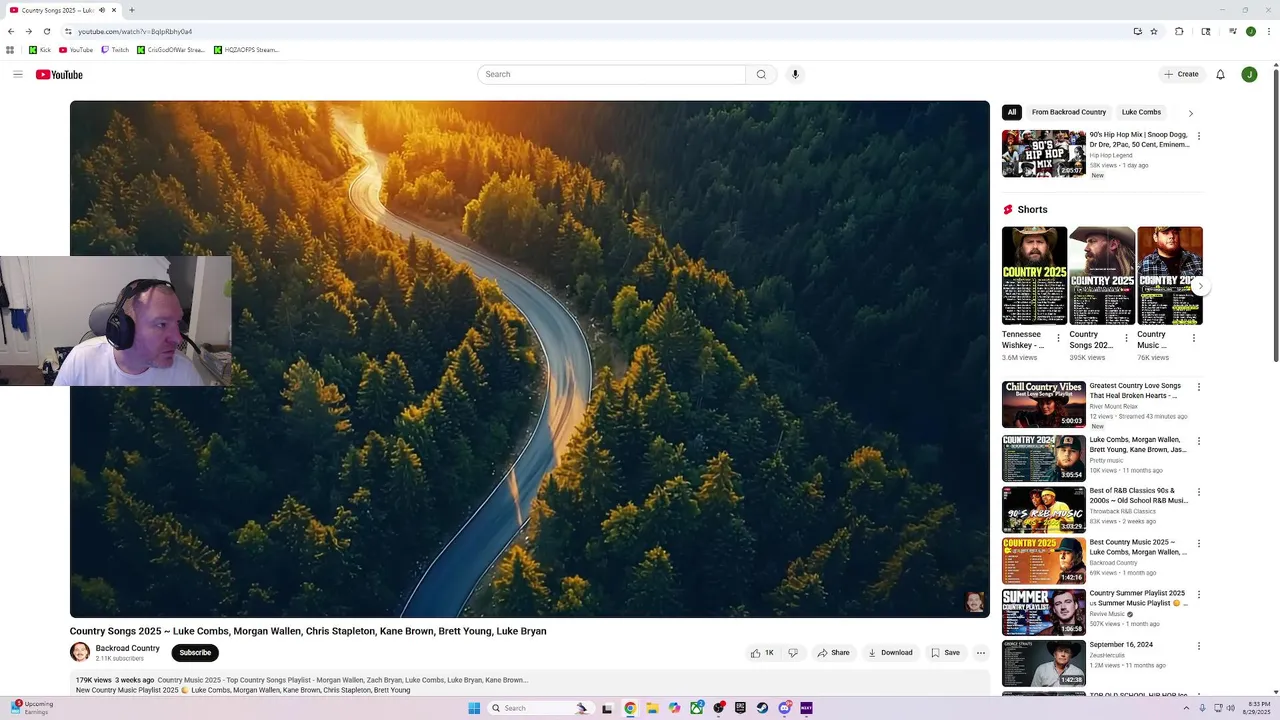Open Backroad Country channel avatar

(x=80, y=652)
